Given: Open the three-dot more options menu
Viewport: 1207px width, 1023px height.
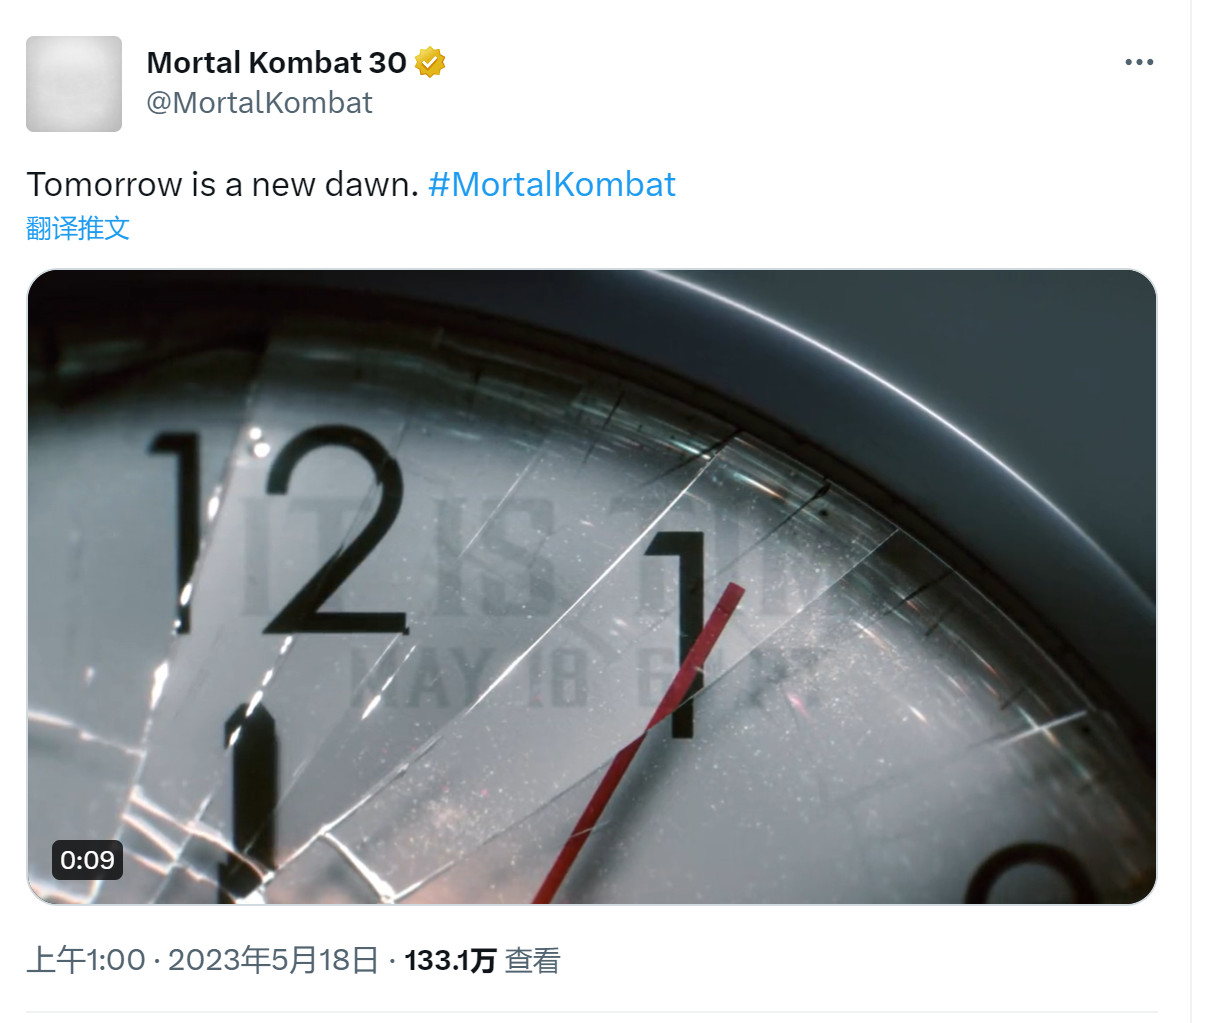Looking at the screenshot, I should click(1139, 62).
